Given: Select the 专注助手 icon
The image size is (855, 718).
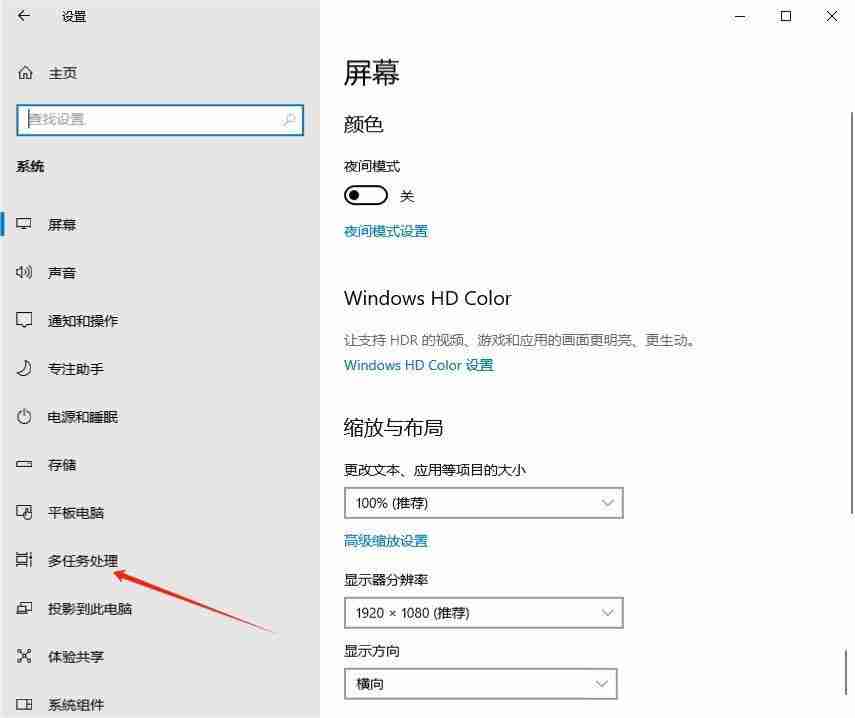Looking at the screenshot, I should (24, 368).
